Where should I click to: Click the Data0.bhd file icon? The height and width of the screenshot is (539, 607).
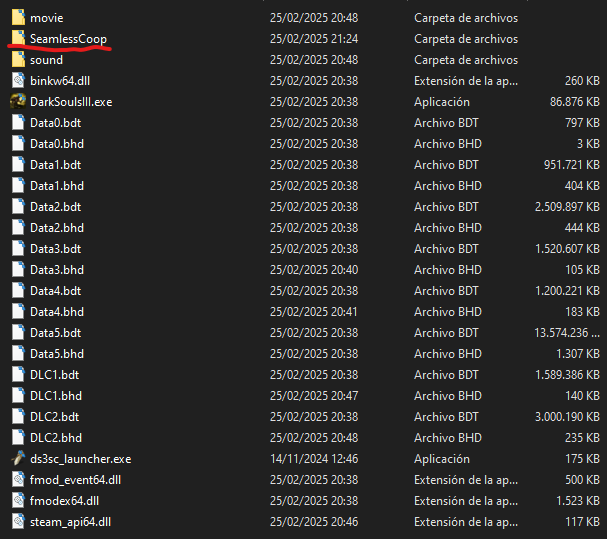[x=18, y=144]
